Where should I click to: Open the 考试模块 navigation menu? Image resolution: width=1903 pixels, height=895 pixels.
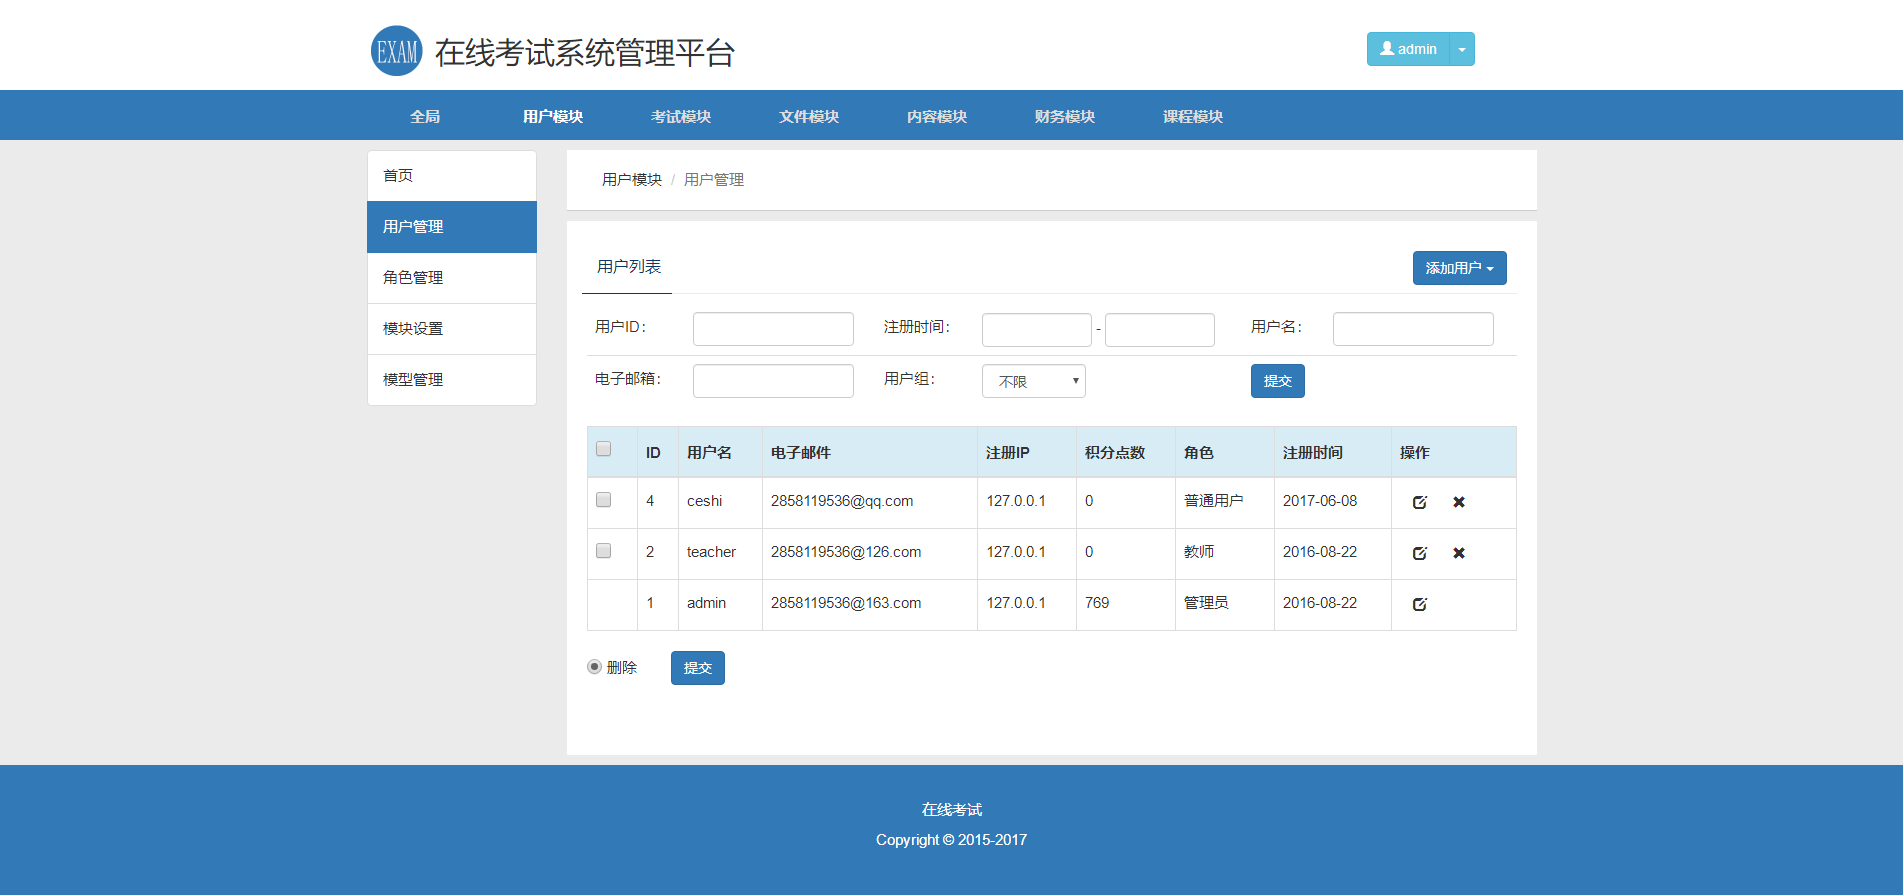[x=680, y=116]
